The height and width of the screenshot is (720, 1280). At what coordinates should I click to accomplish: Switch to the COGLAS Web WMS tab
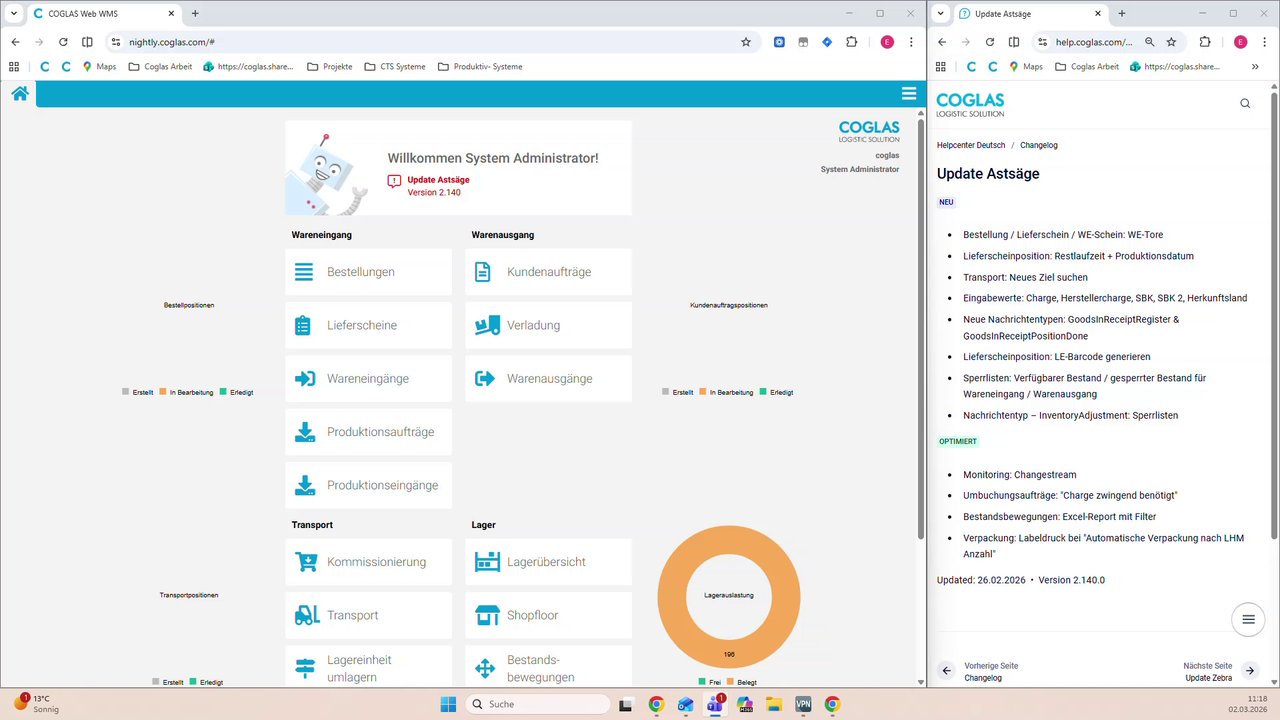coord(102,14)
